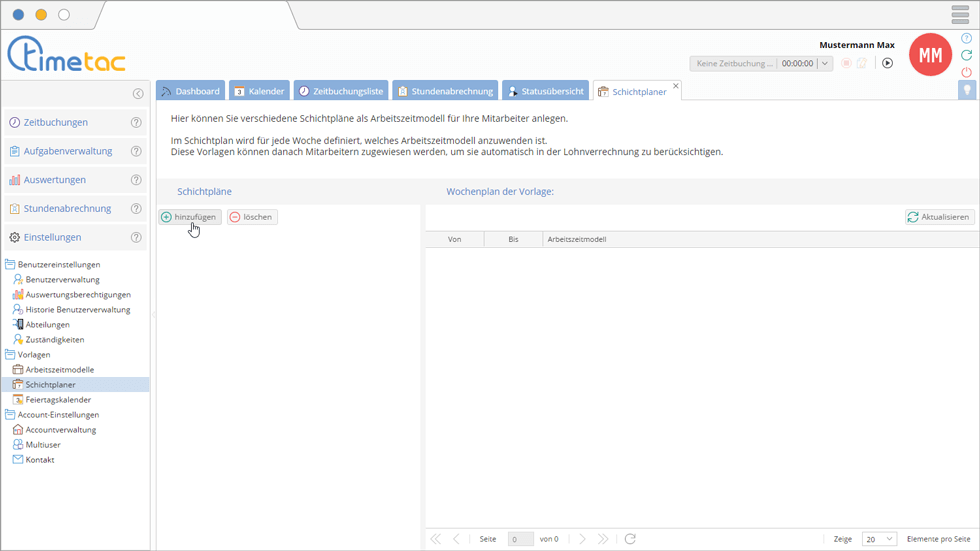Collapse the left sidebar with arrow icon
980x551 pixels.
pyautogui.click(x=138, y=94)
